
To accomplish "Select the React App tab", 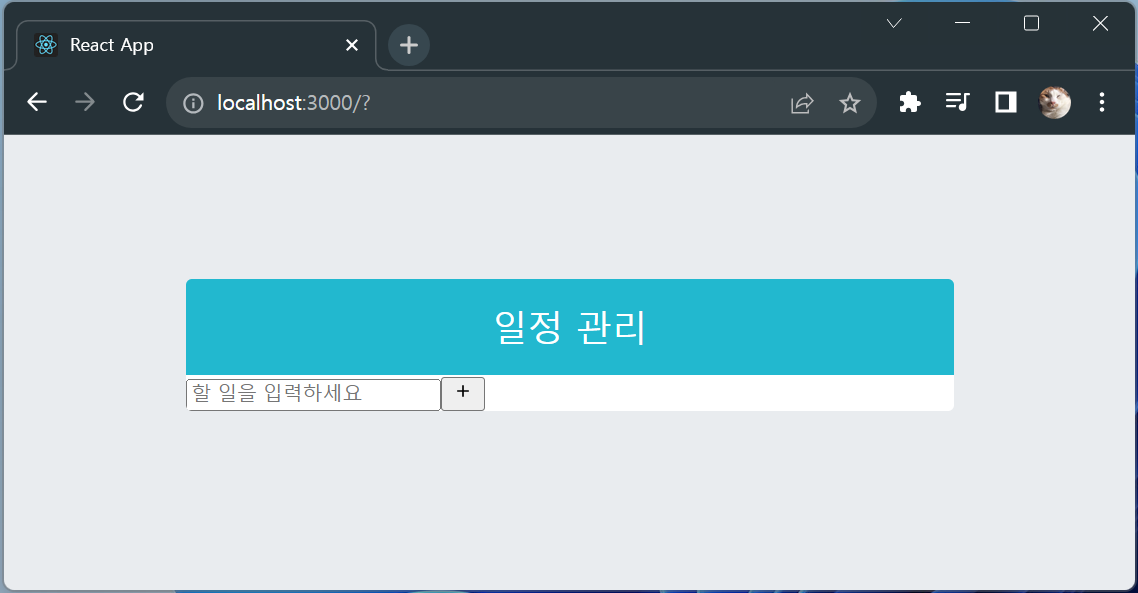I will [x=196, y=45].
